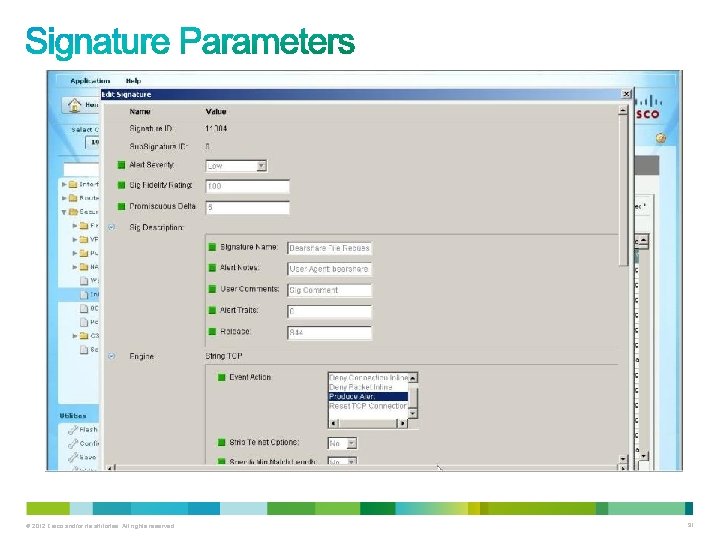Click the Promiscuous Delta input field
This screenshot has width=720, height=540.
(x=248, y=208)
